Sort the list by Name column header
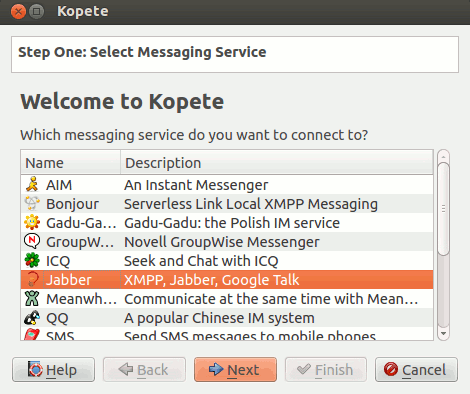Image resolution: width=470 pixels, height=394 pixels. (x=70, y=162)
